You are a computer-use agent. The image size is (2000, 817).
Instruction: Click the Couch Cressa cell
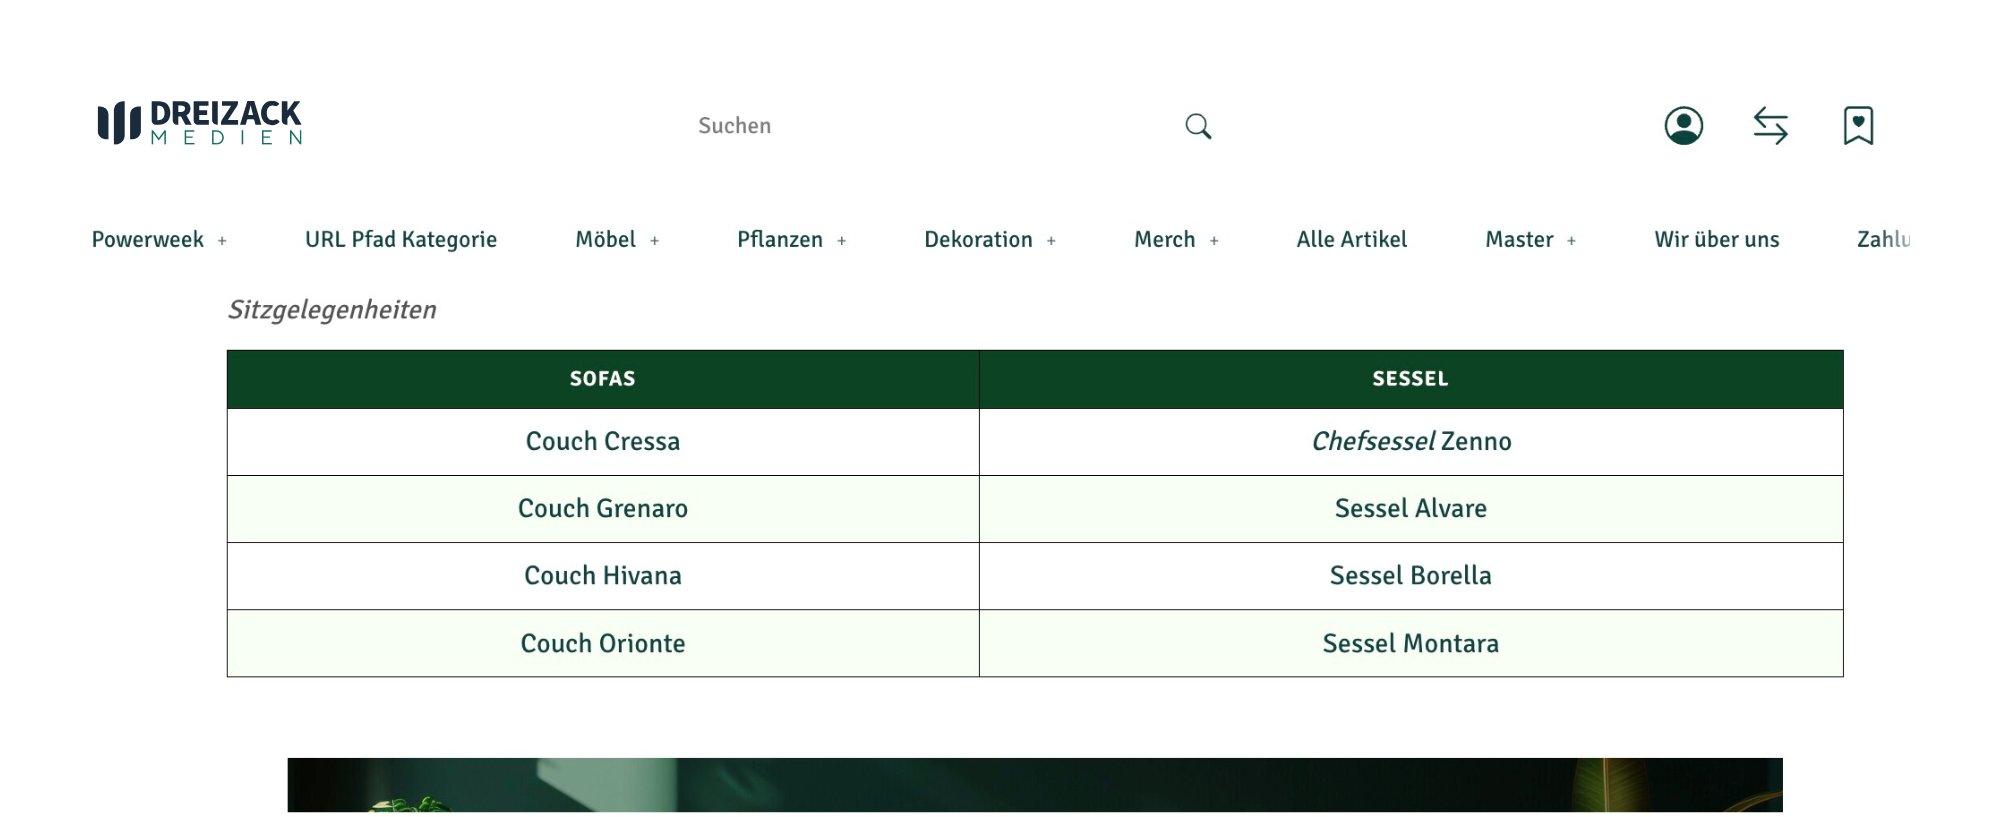pyautogui.click(x=603, y=442)
